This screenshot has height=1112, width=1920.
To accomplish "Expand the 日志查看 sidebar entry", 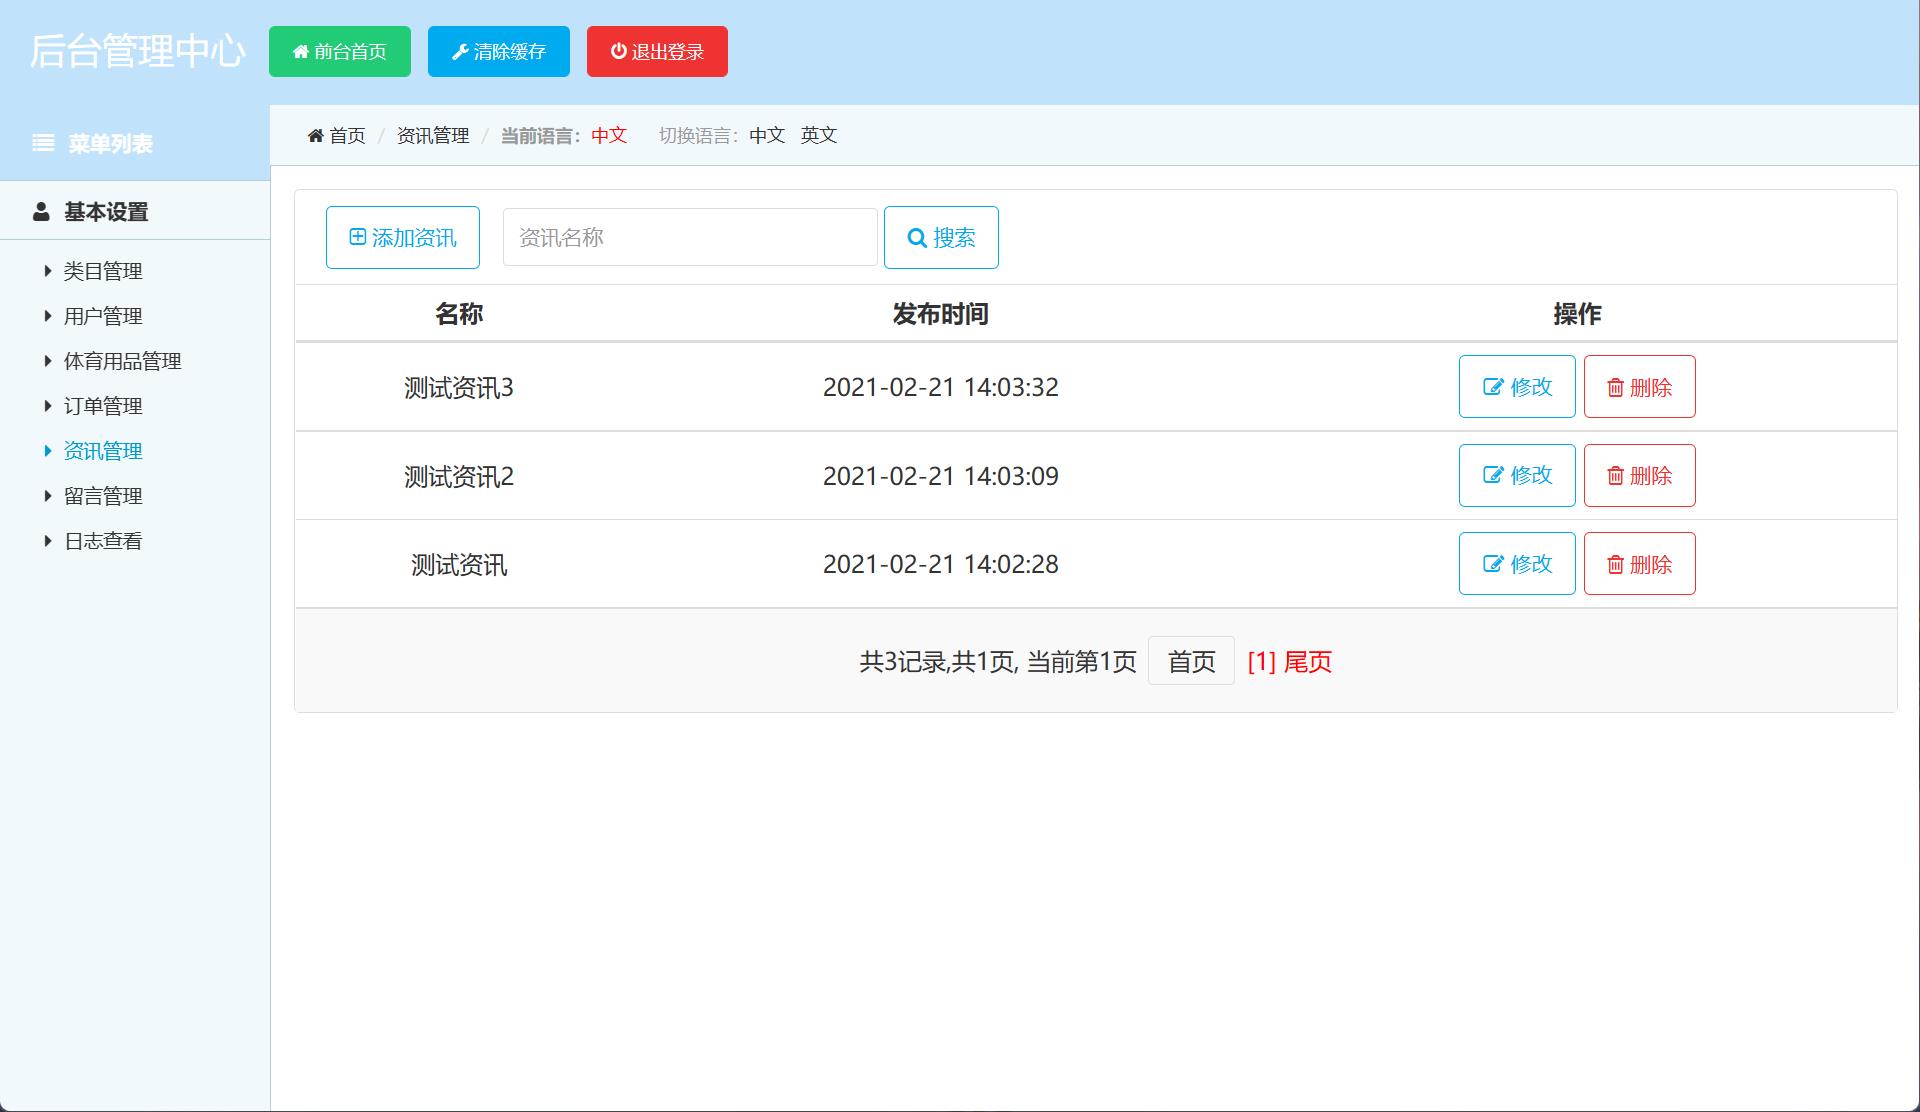I will 103,540.
